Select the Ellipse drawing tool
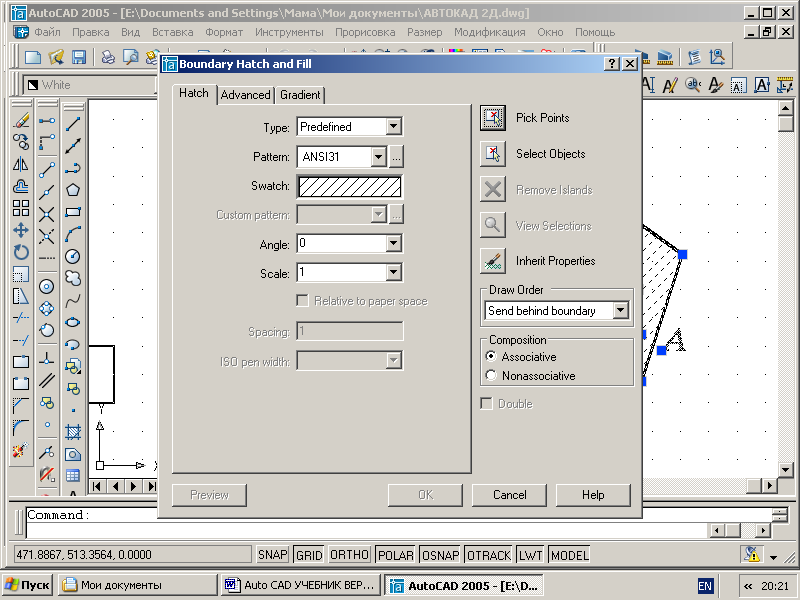Image resolution: width=800 pixels, height=600 pixels. tap(73, 322)
